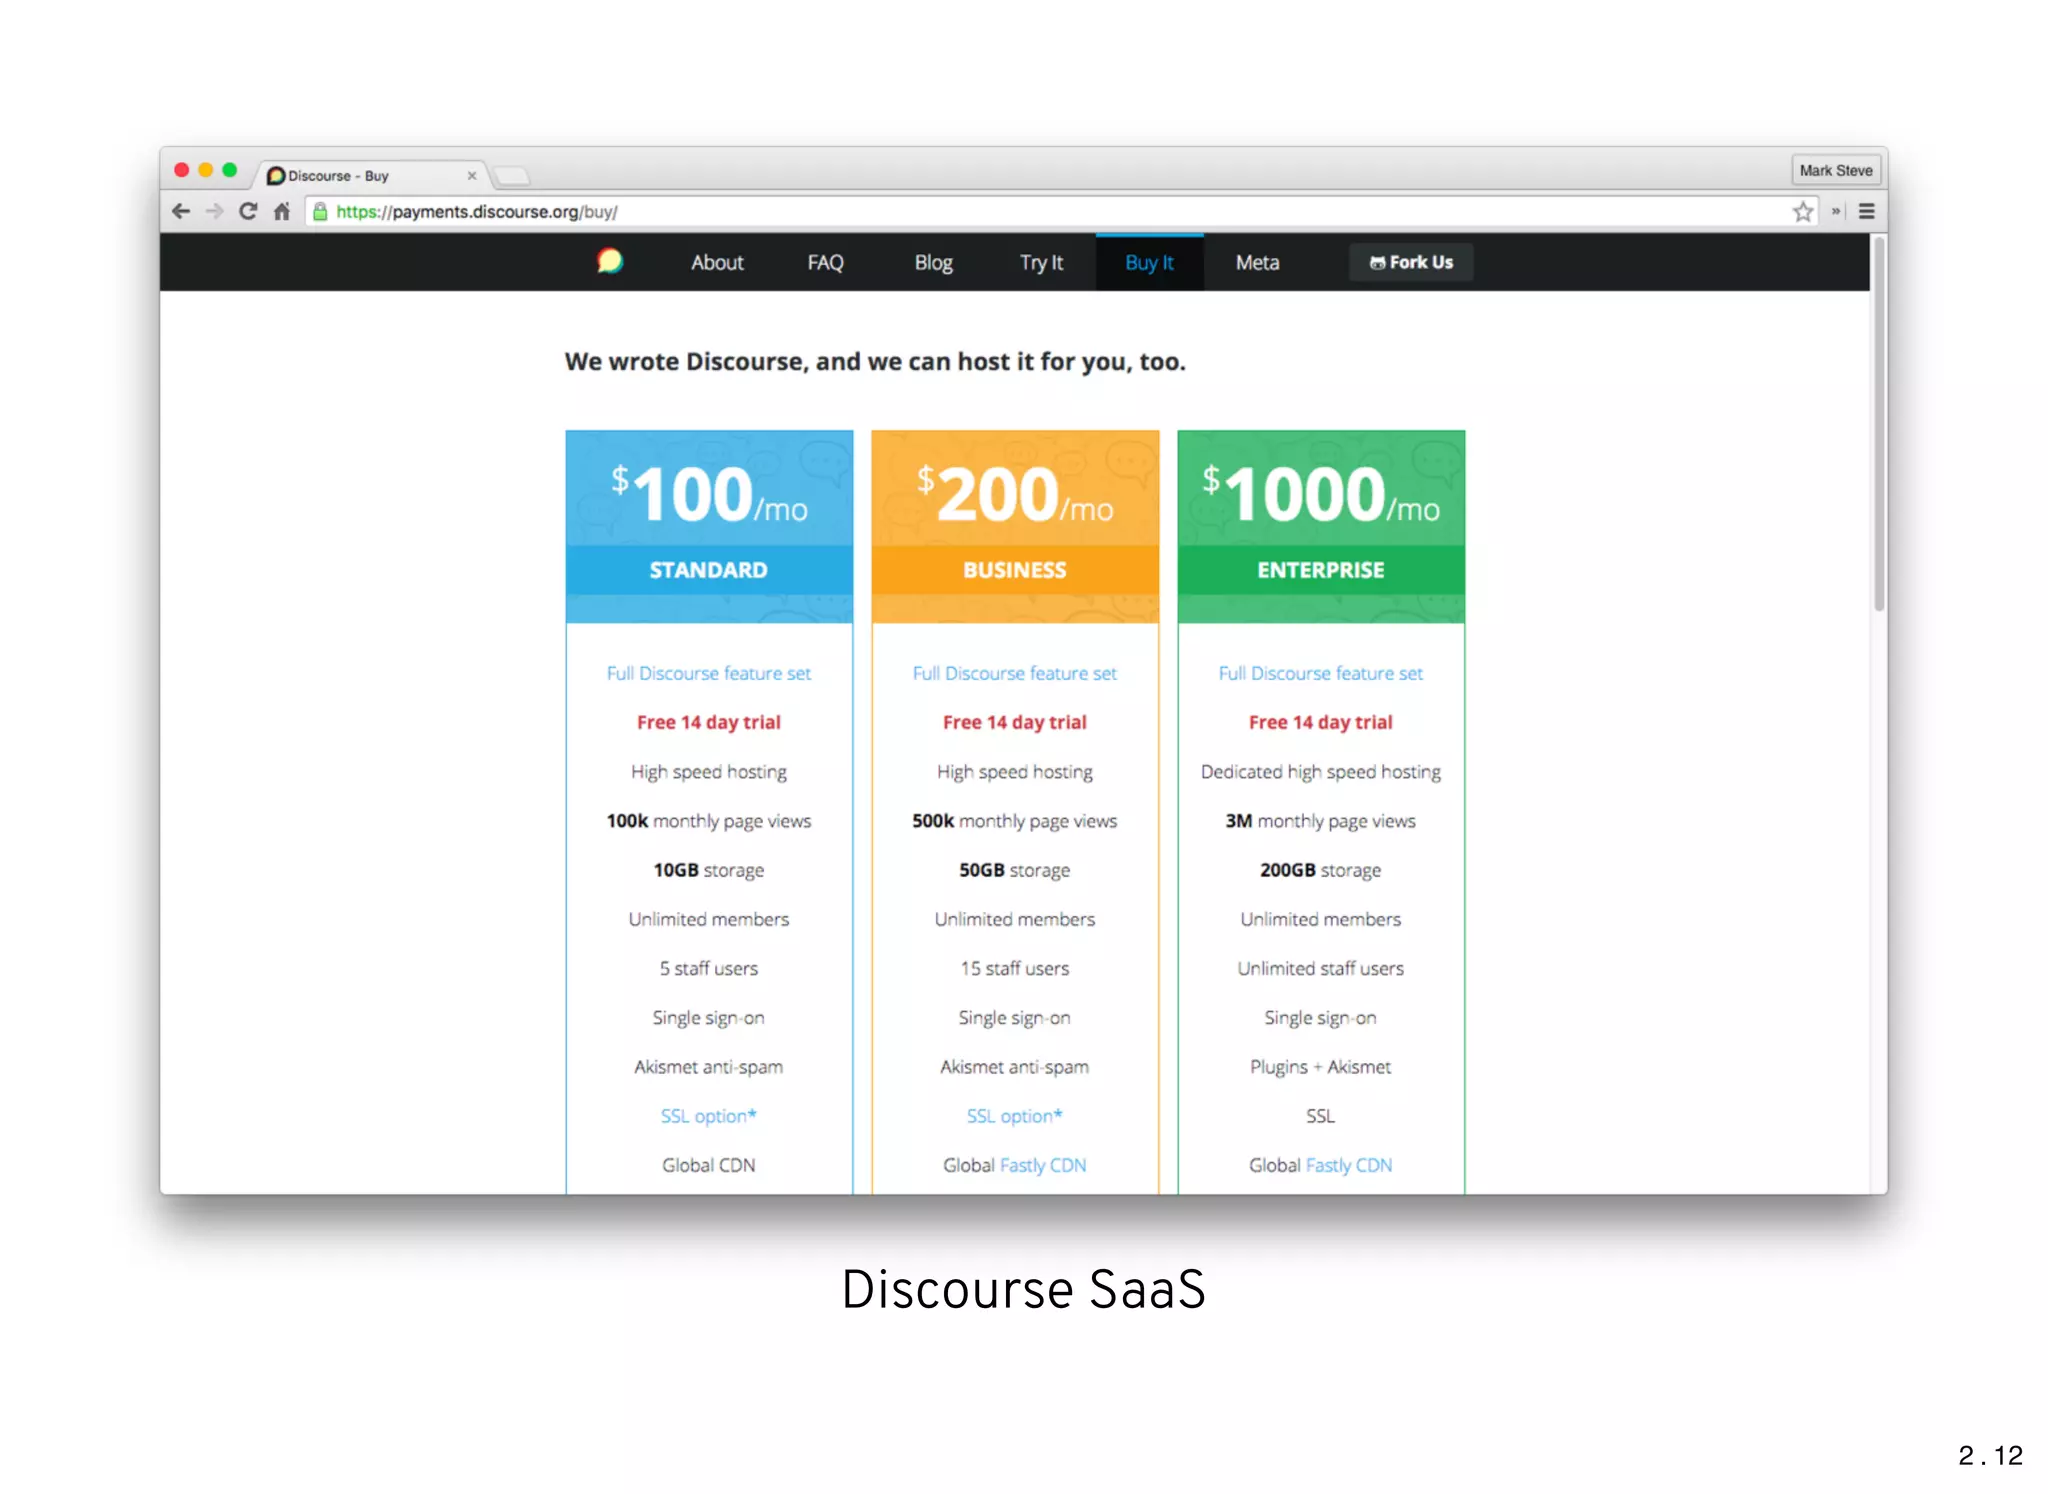This screenshot has height=1494, width=2048.
Task: Click Global CDN text in Standard plan
Action: pyautogui.click(x=709, y=1165)
